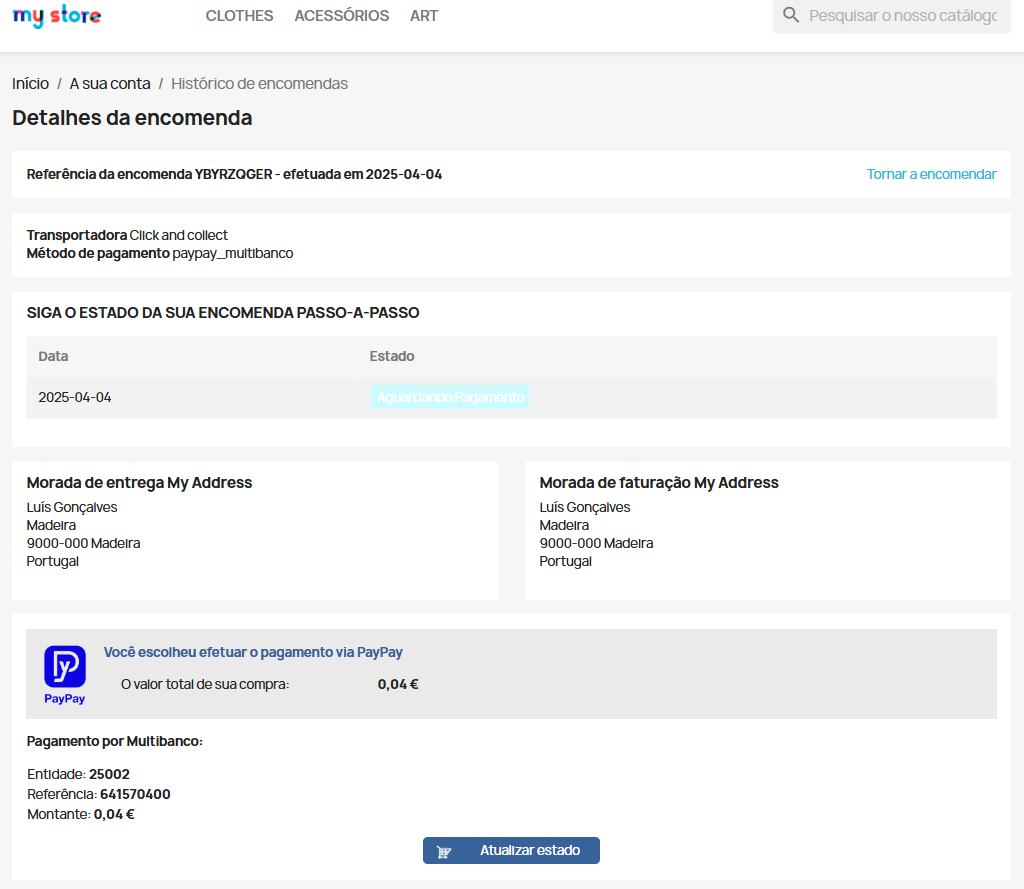Open the CLOTHES menu
The image size is (1024, 889).
[x=239, y=16]
